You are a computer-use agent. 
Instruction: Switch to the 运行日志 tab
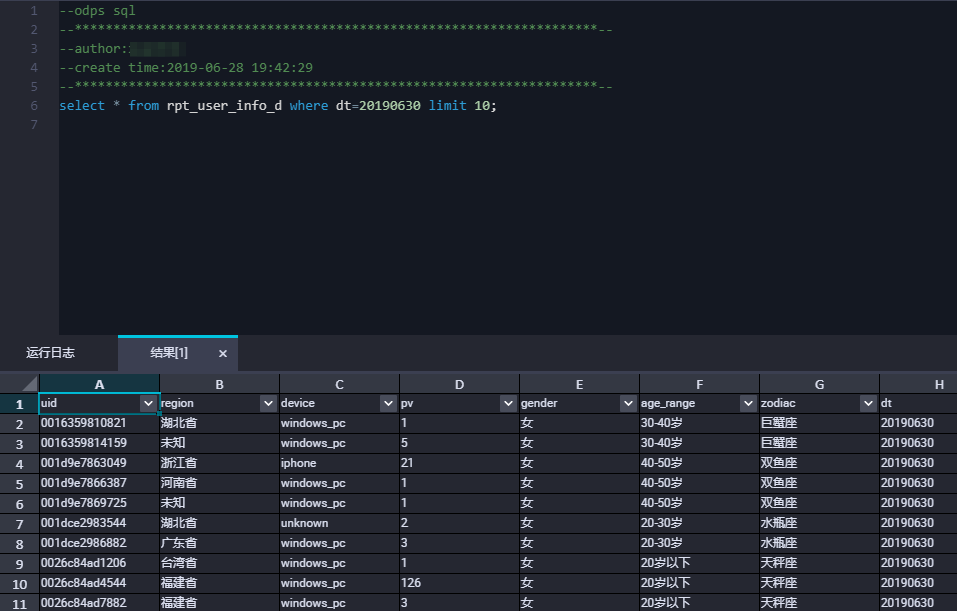click(51, 353)
